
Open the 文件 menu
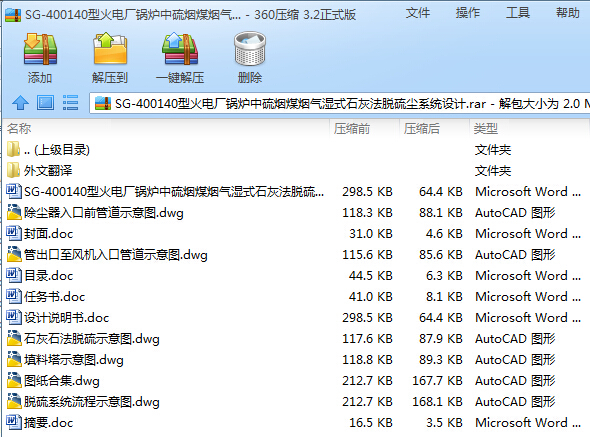tap(418, 13)
